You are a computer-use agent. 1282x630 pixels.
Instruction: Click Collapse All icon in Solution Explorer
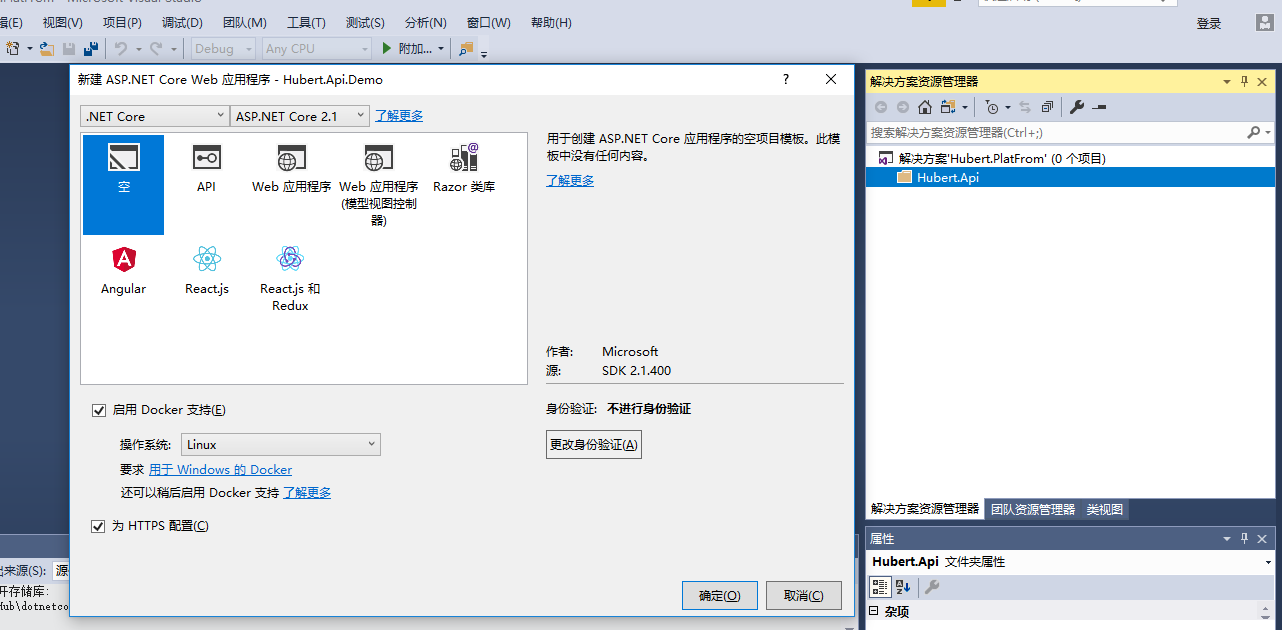click(1047, 107)
